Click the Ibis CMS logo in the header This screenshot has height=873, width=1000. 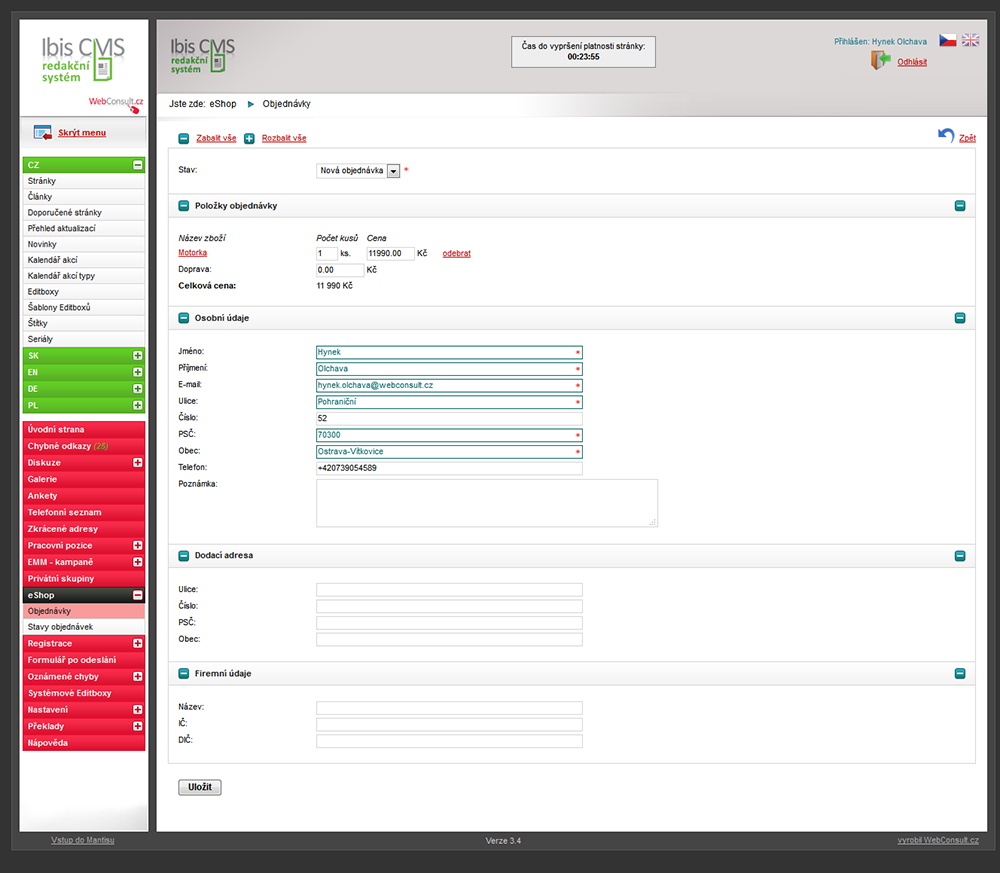[202, 55]
